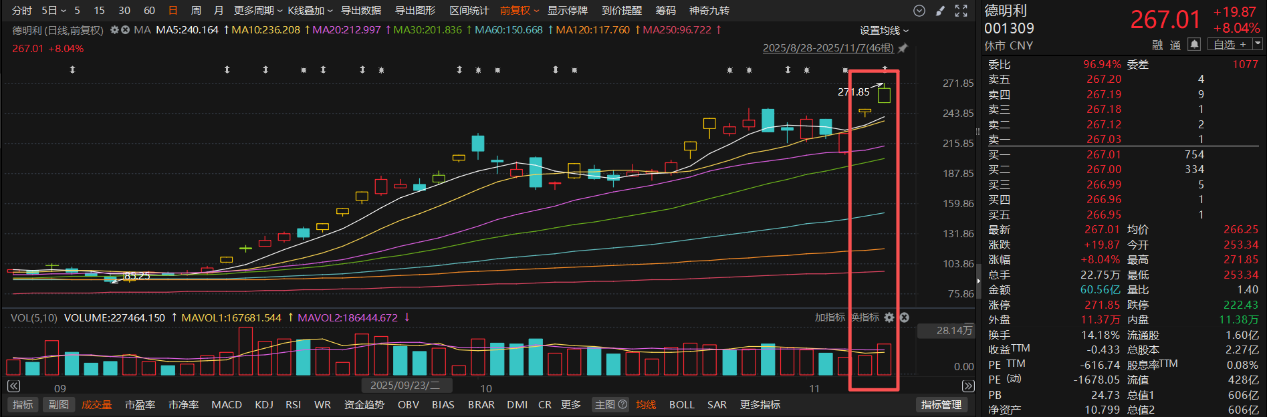Toggle 筹码 chip distribution panel

[666, 10]
